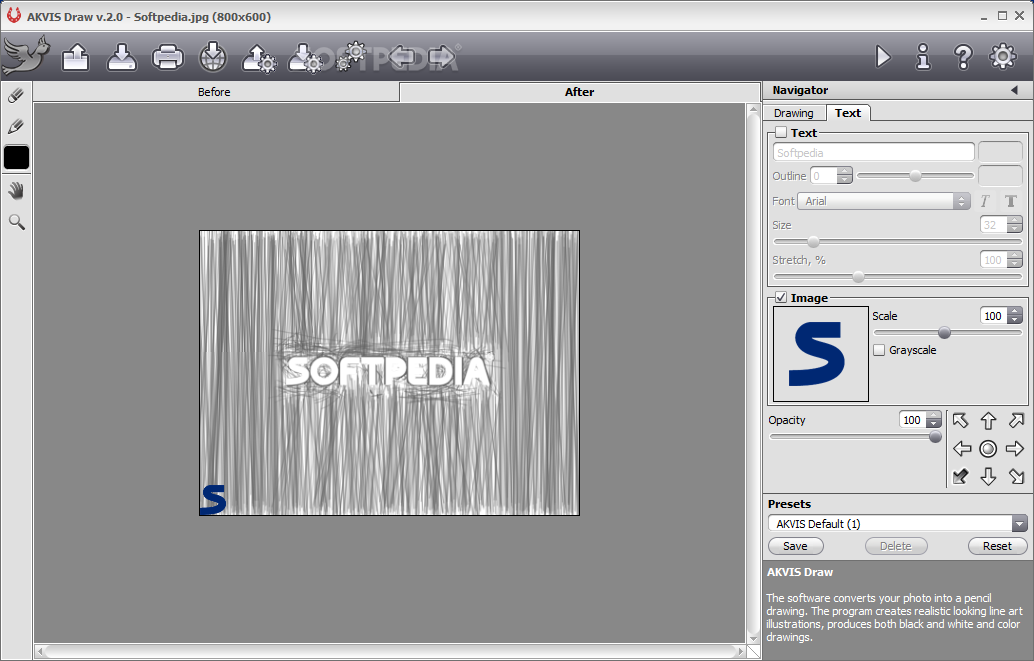Adjust the Scale value stepper
Viewport: 1034px width, 661px height.
(1015, 316)
